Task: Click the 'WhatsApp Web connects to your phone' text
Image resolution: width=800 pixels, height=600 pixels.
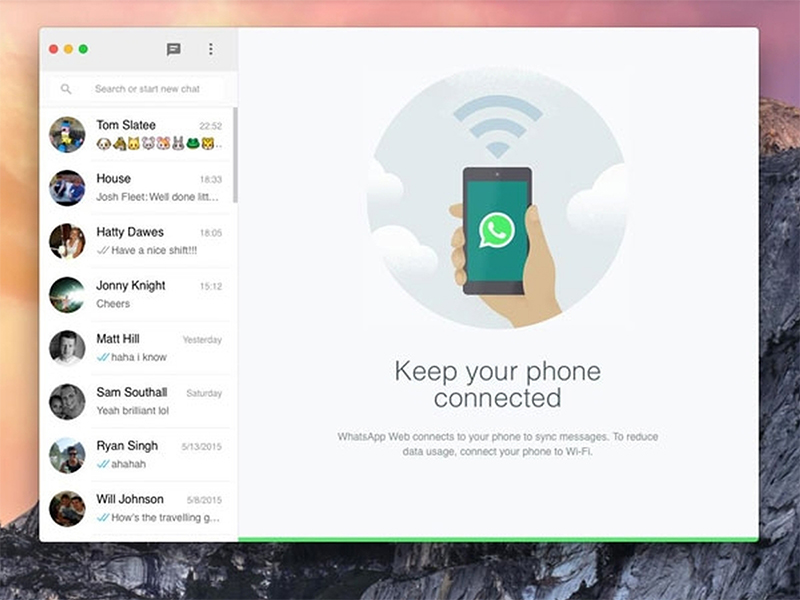Action: coord(498,444)
